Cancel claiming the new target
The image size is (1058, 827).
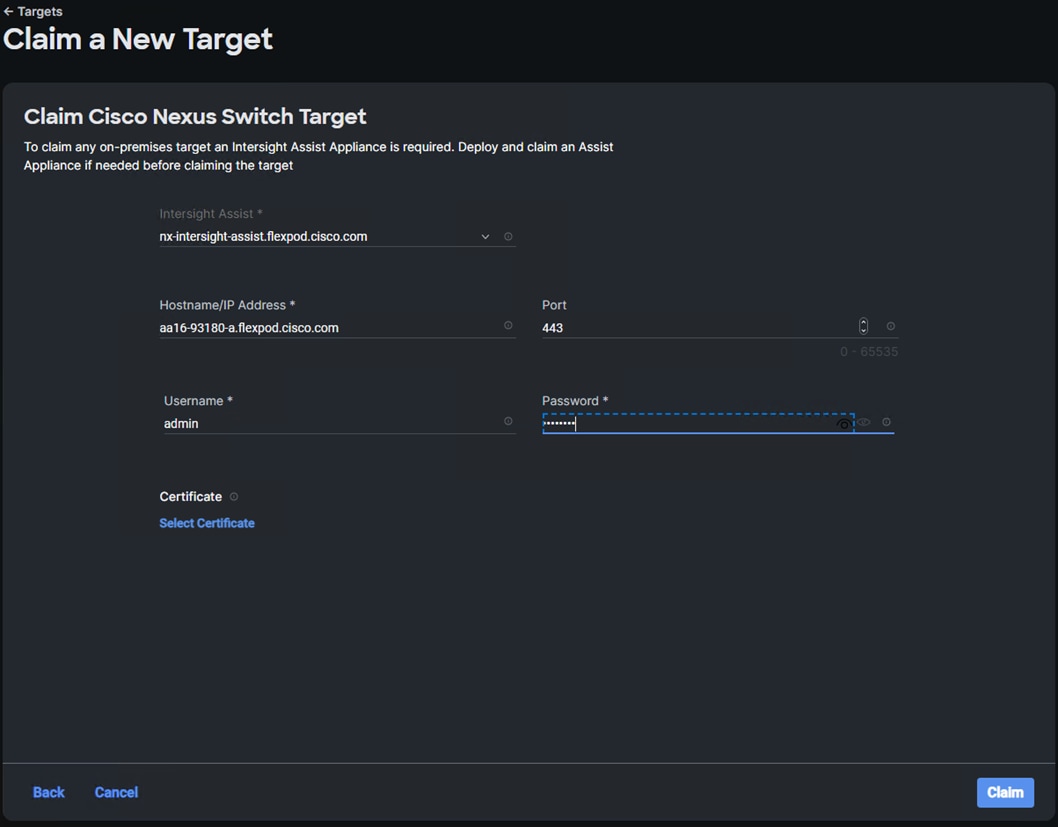116,792
